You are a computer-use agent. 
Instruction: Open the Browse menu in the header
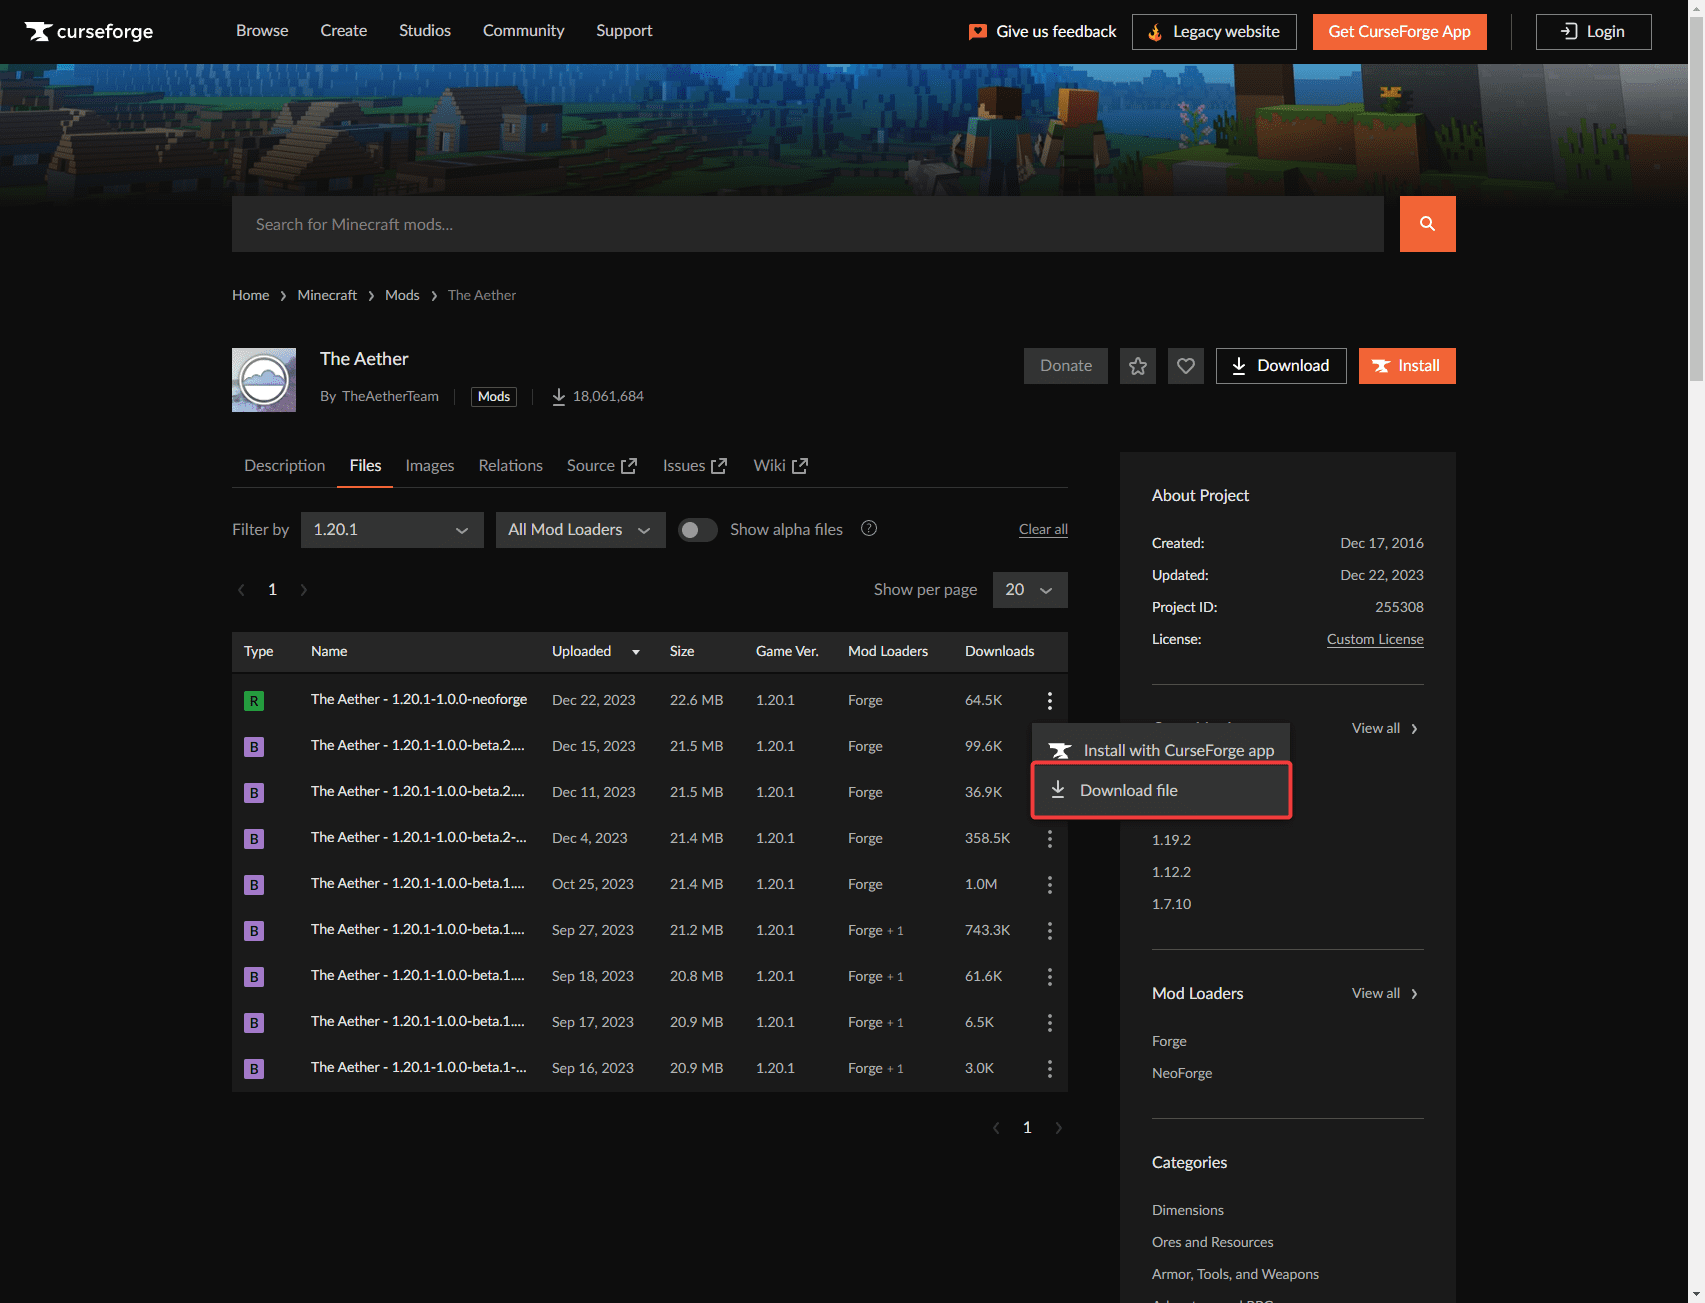coord(262,31)
